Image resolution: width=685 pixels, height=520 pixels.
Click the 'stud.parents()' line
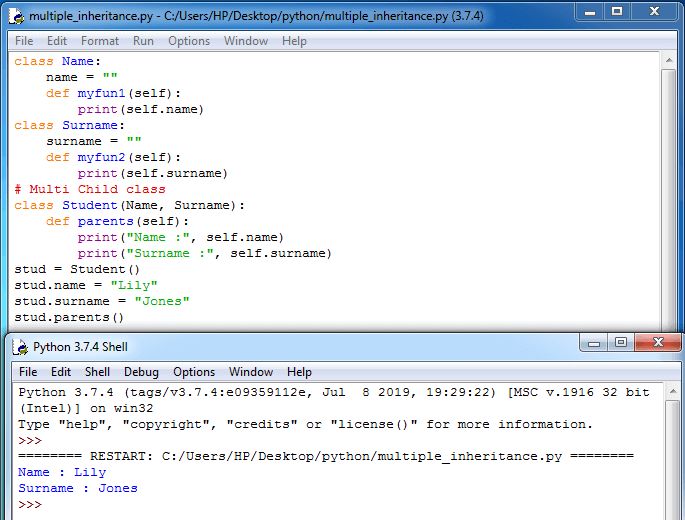coord(69,317)
